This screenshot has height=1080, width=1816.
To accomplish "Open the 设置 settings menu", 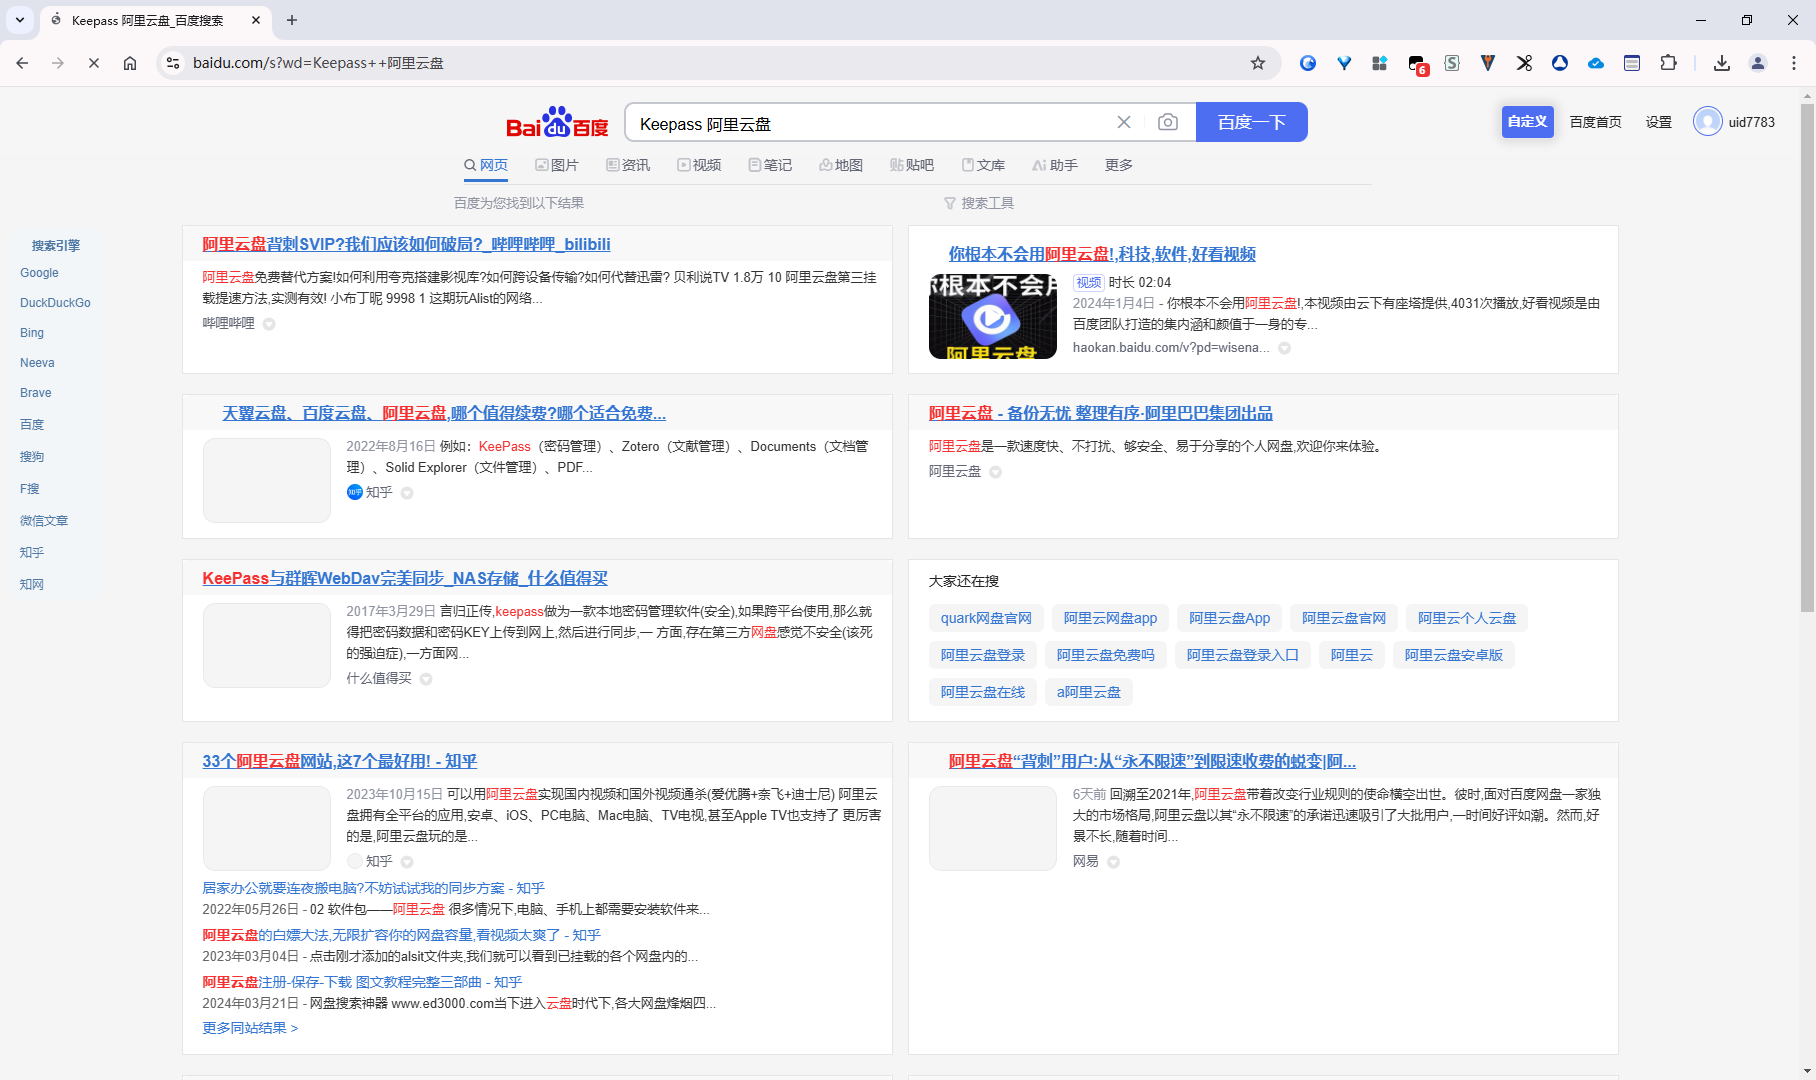I will [x=1659, y=122].
